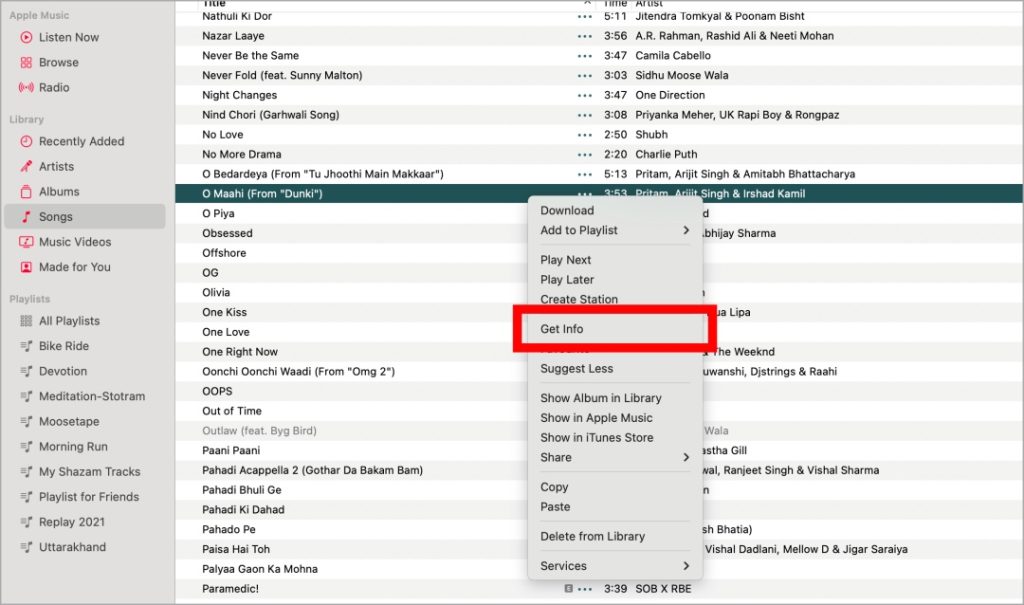Select the Out of Time song title
Screen dimensions: 1024x605
(x=232, y=411)
